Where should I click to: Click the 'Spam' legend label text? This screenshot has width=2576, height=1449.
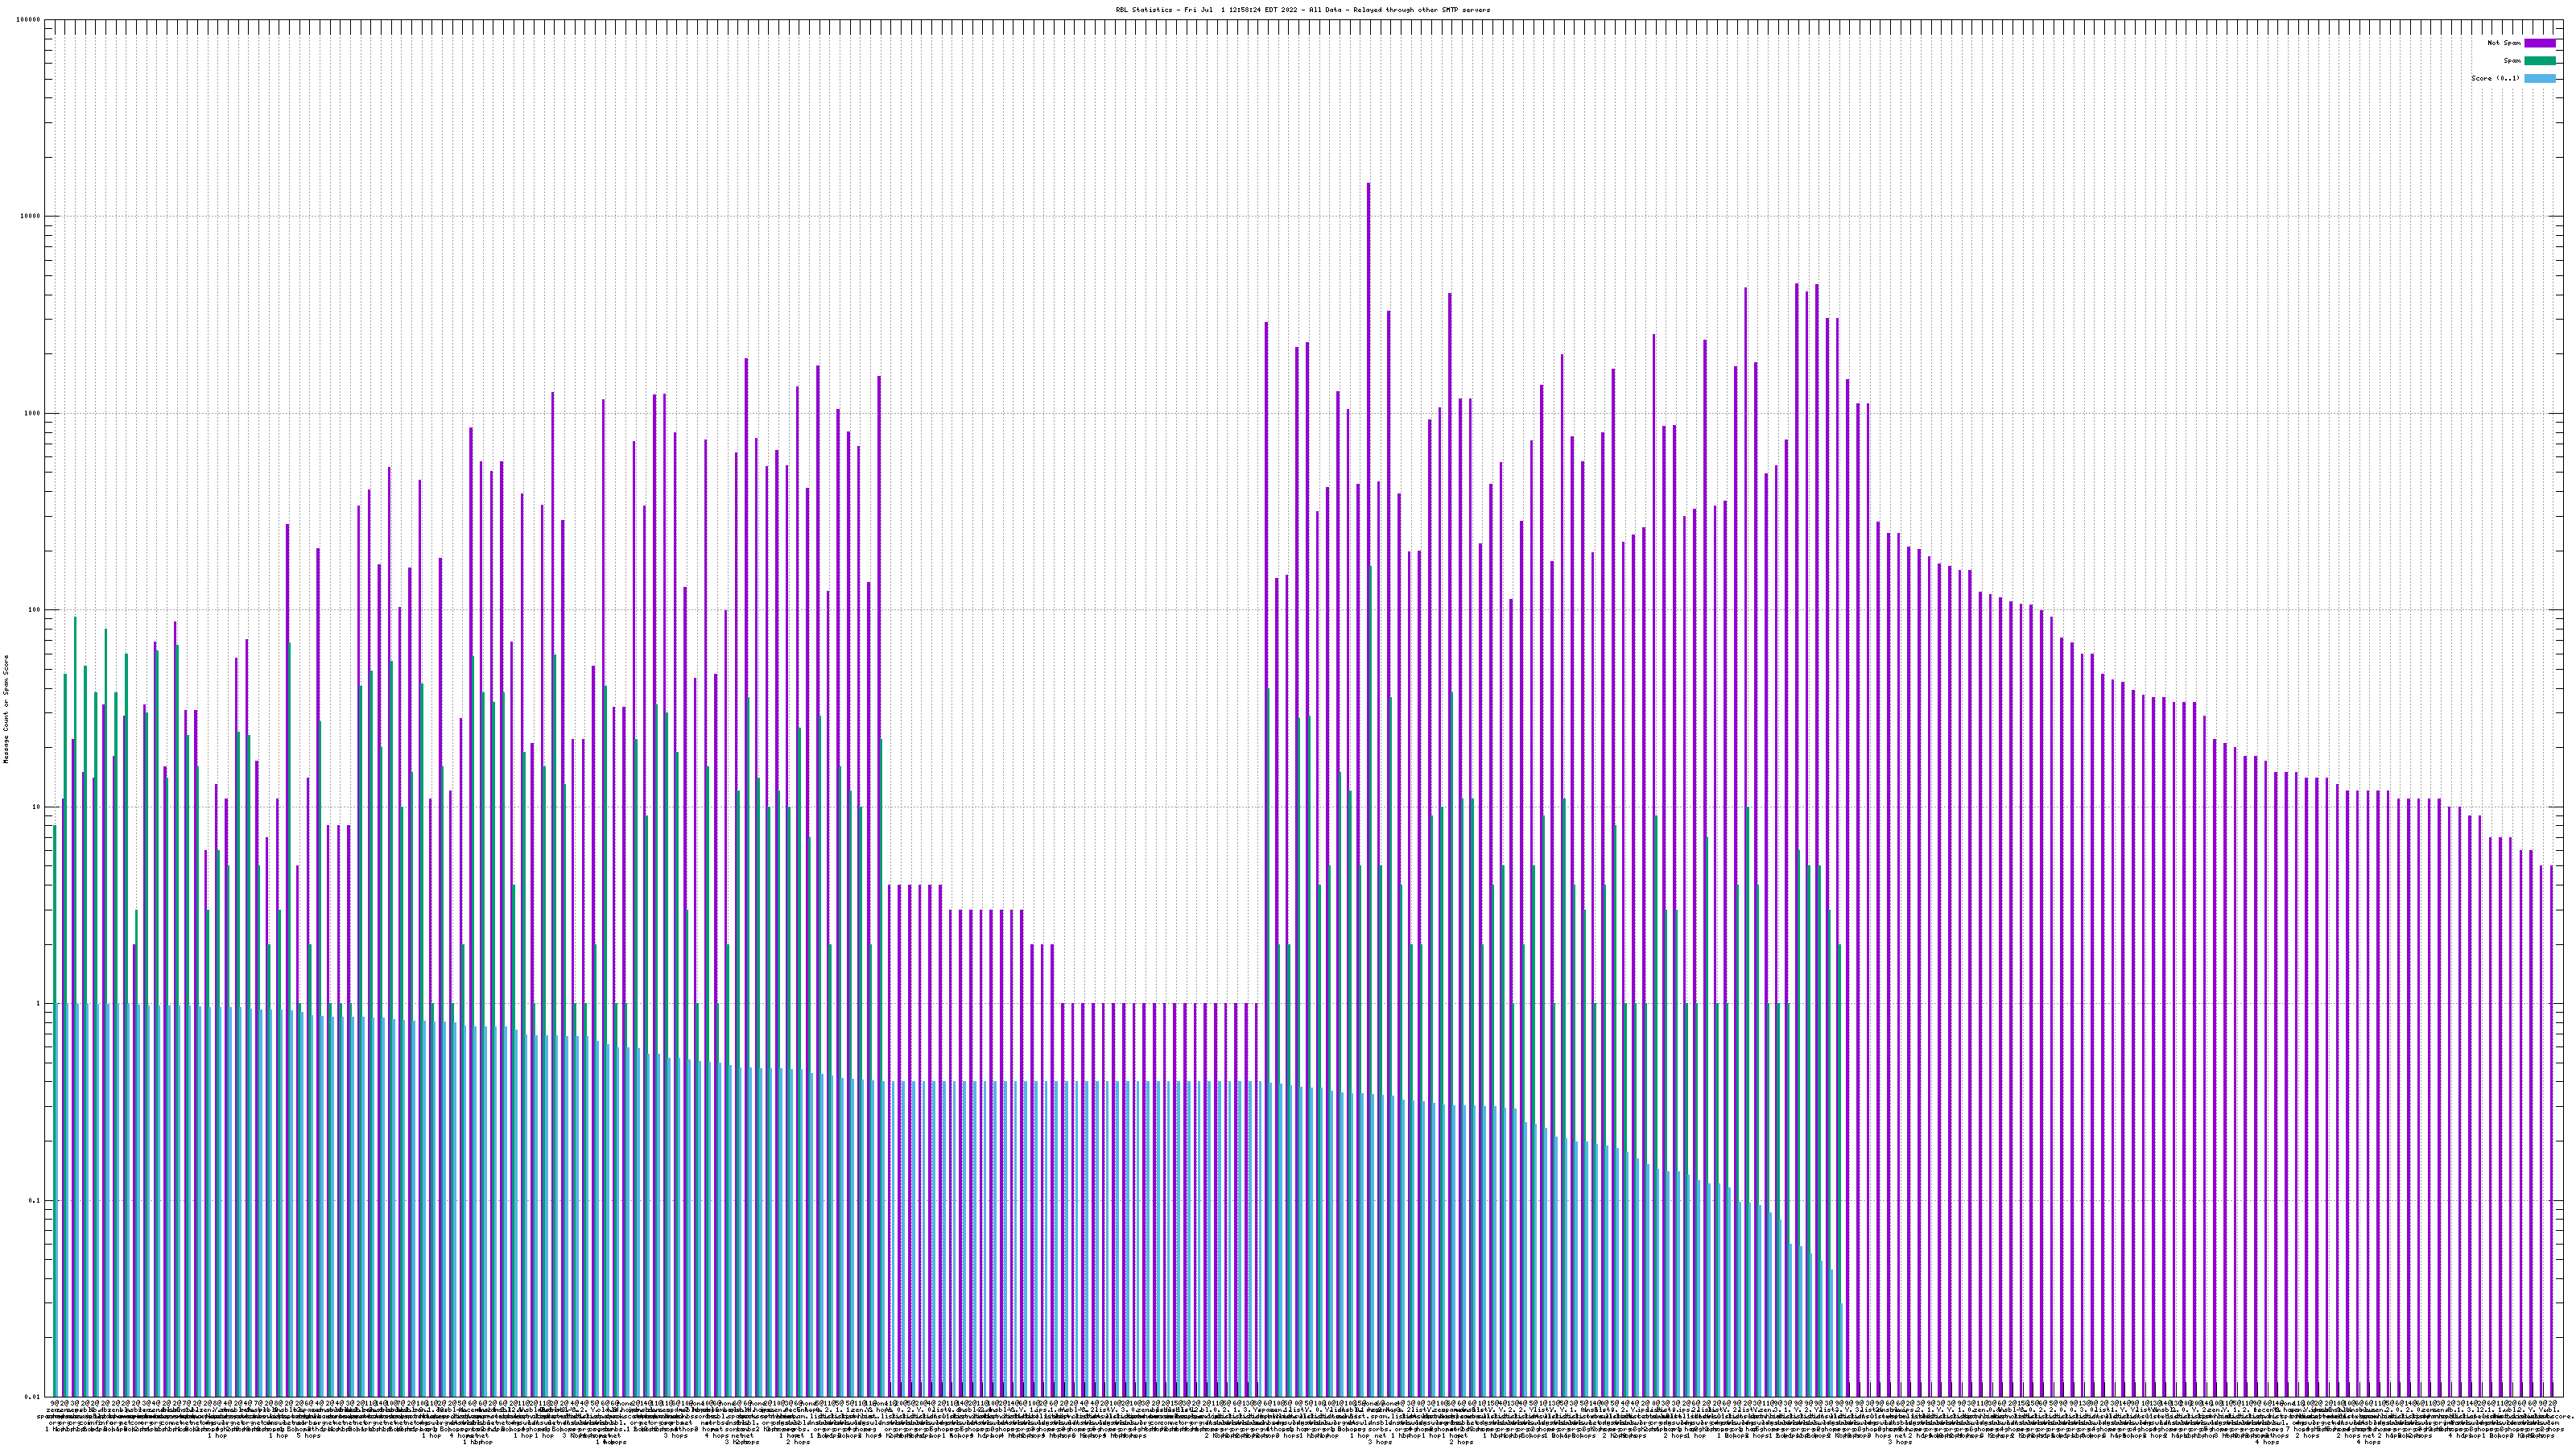2512,61
